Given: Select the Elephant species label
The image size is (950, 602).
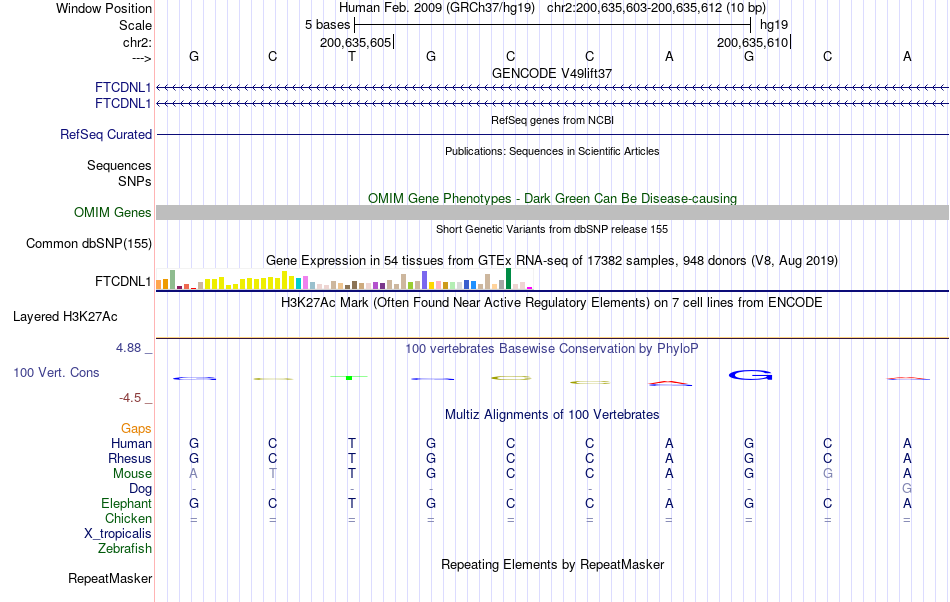Looking at the screenshot, I should click(x=126, y=503).
